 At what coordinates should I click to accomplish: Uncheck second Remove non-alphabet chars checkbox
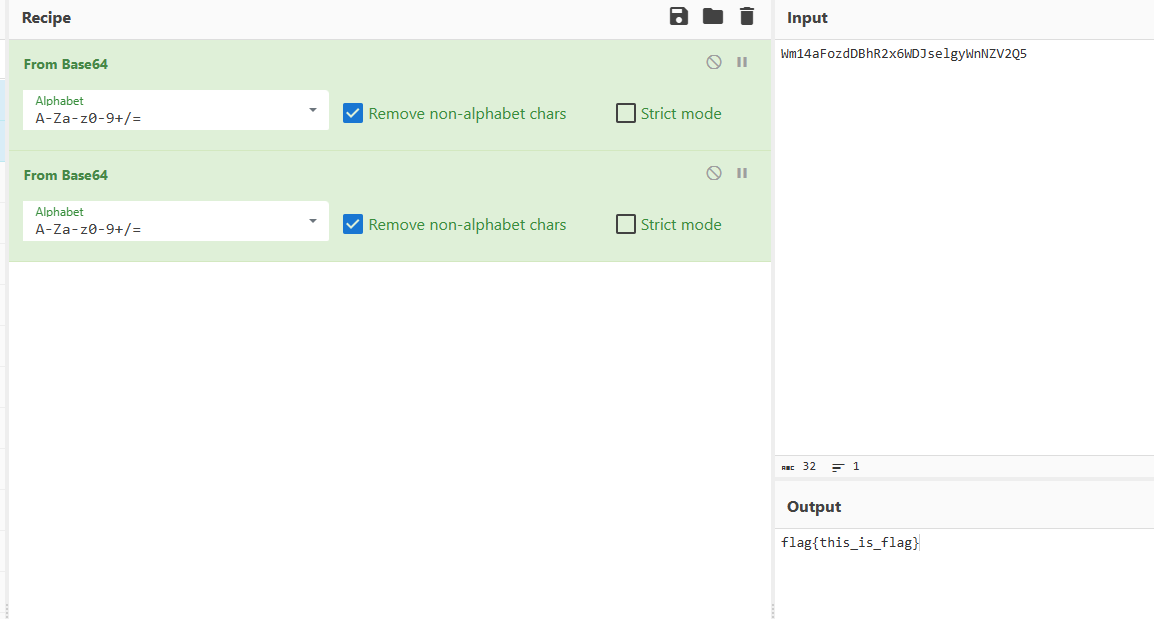353,224
